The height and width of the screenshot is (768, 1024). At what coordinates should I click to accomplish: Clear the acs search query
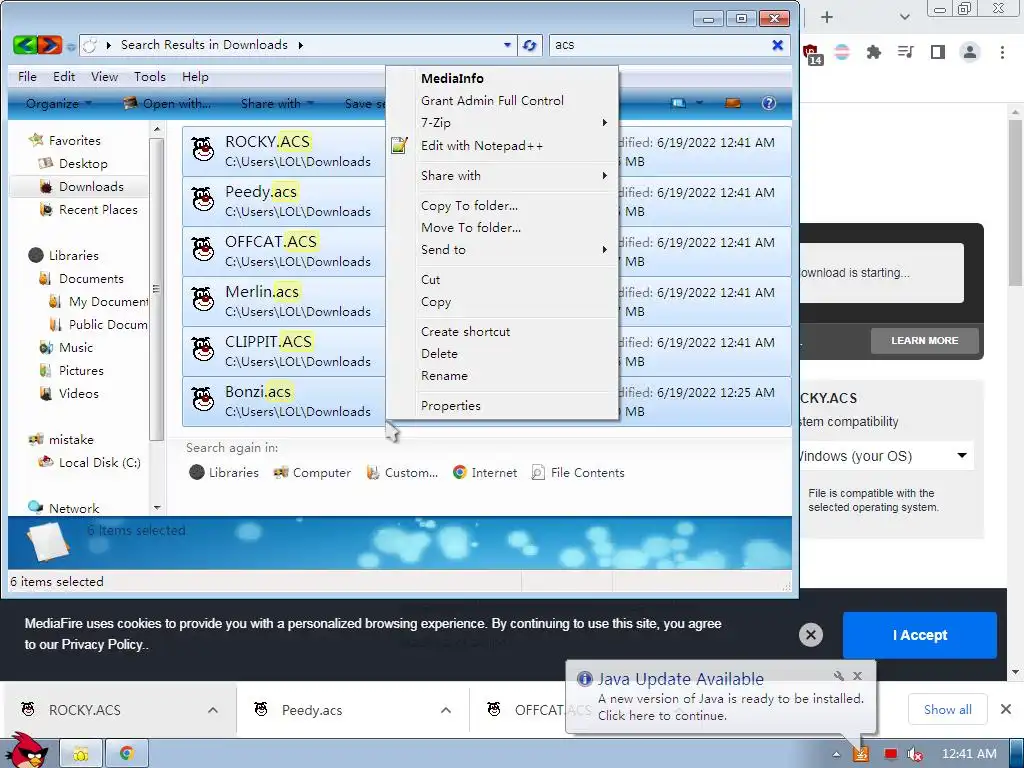click(x=777, y=45)
